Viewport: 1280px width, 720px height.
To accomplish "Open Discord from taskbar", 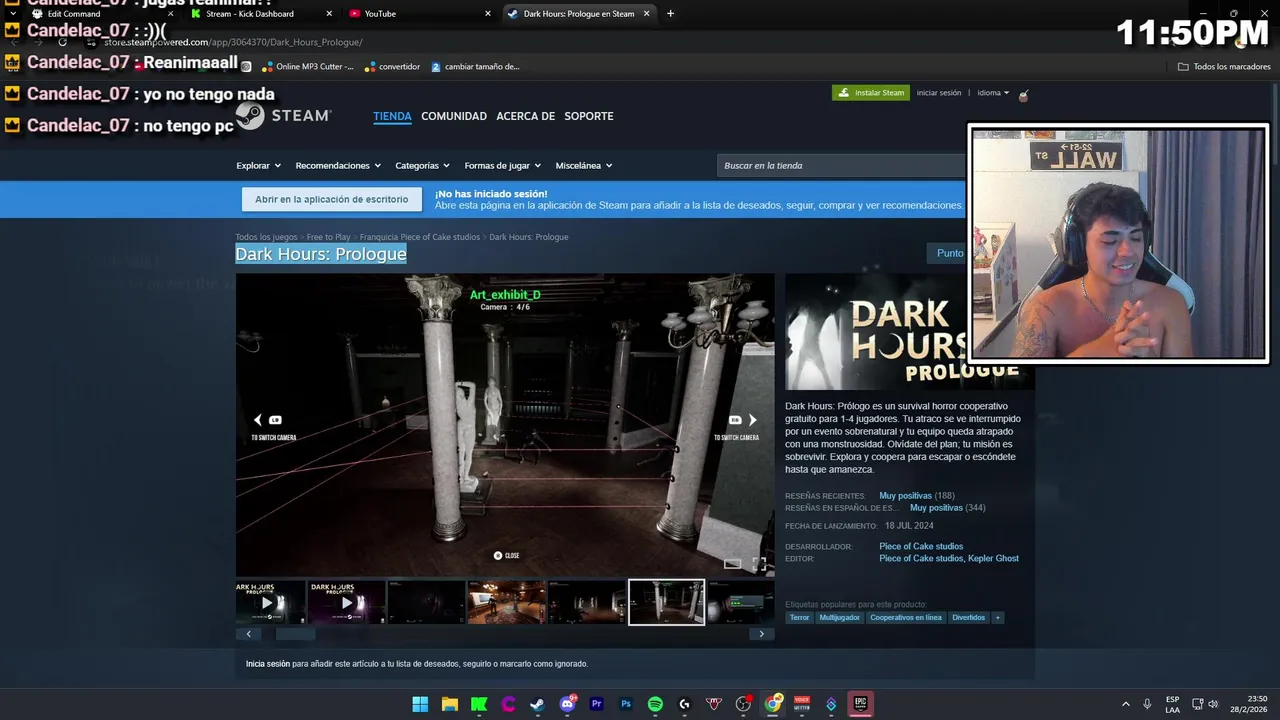I will [x=567, y=704].
